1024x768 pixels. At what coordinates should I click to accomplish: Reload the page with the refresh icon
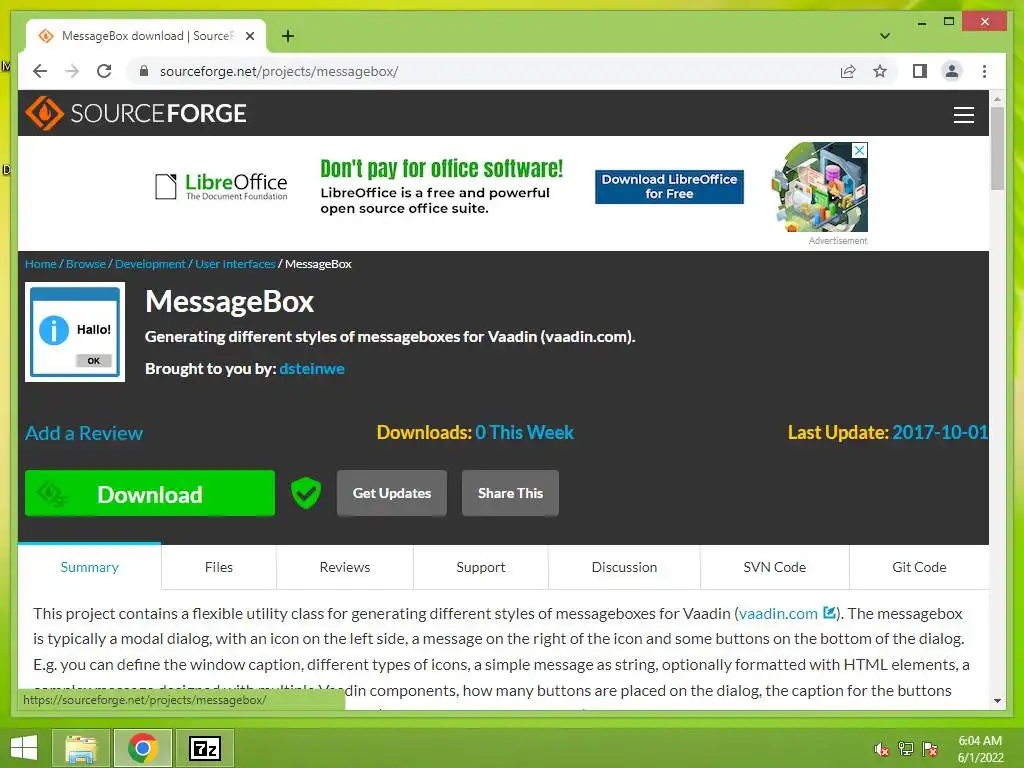pos(104,71)
